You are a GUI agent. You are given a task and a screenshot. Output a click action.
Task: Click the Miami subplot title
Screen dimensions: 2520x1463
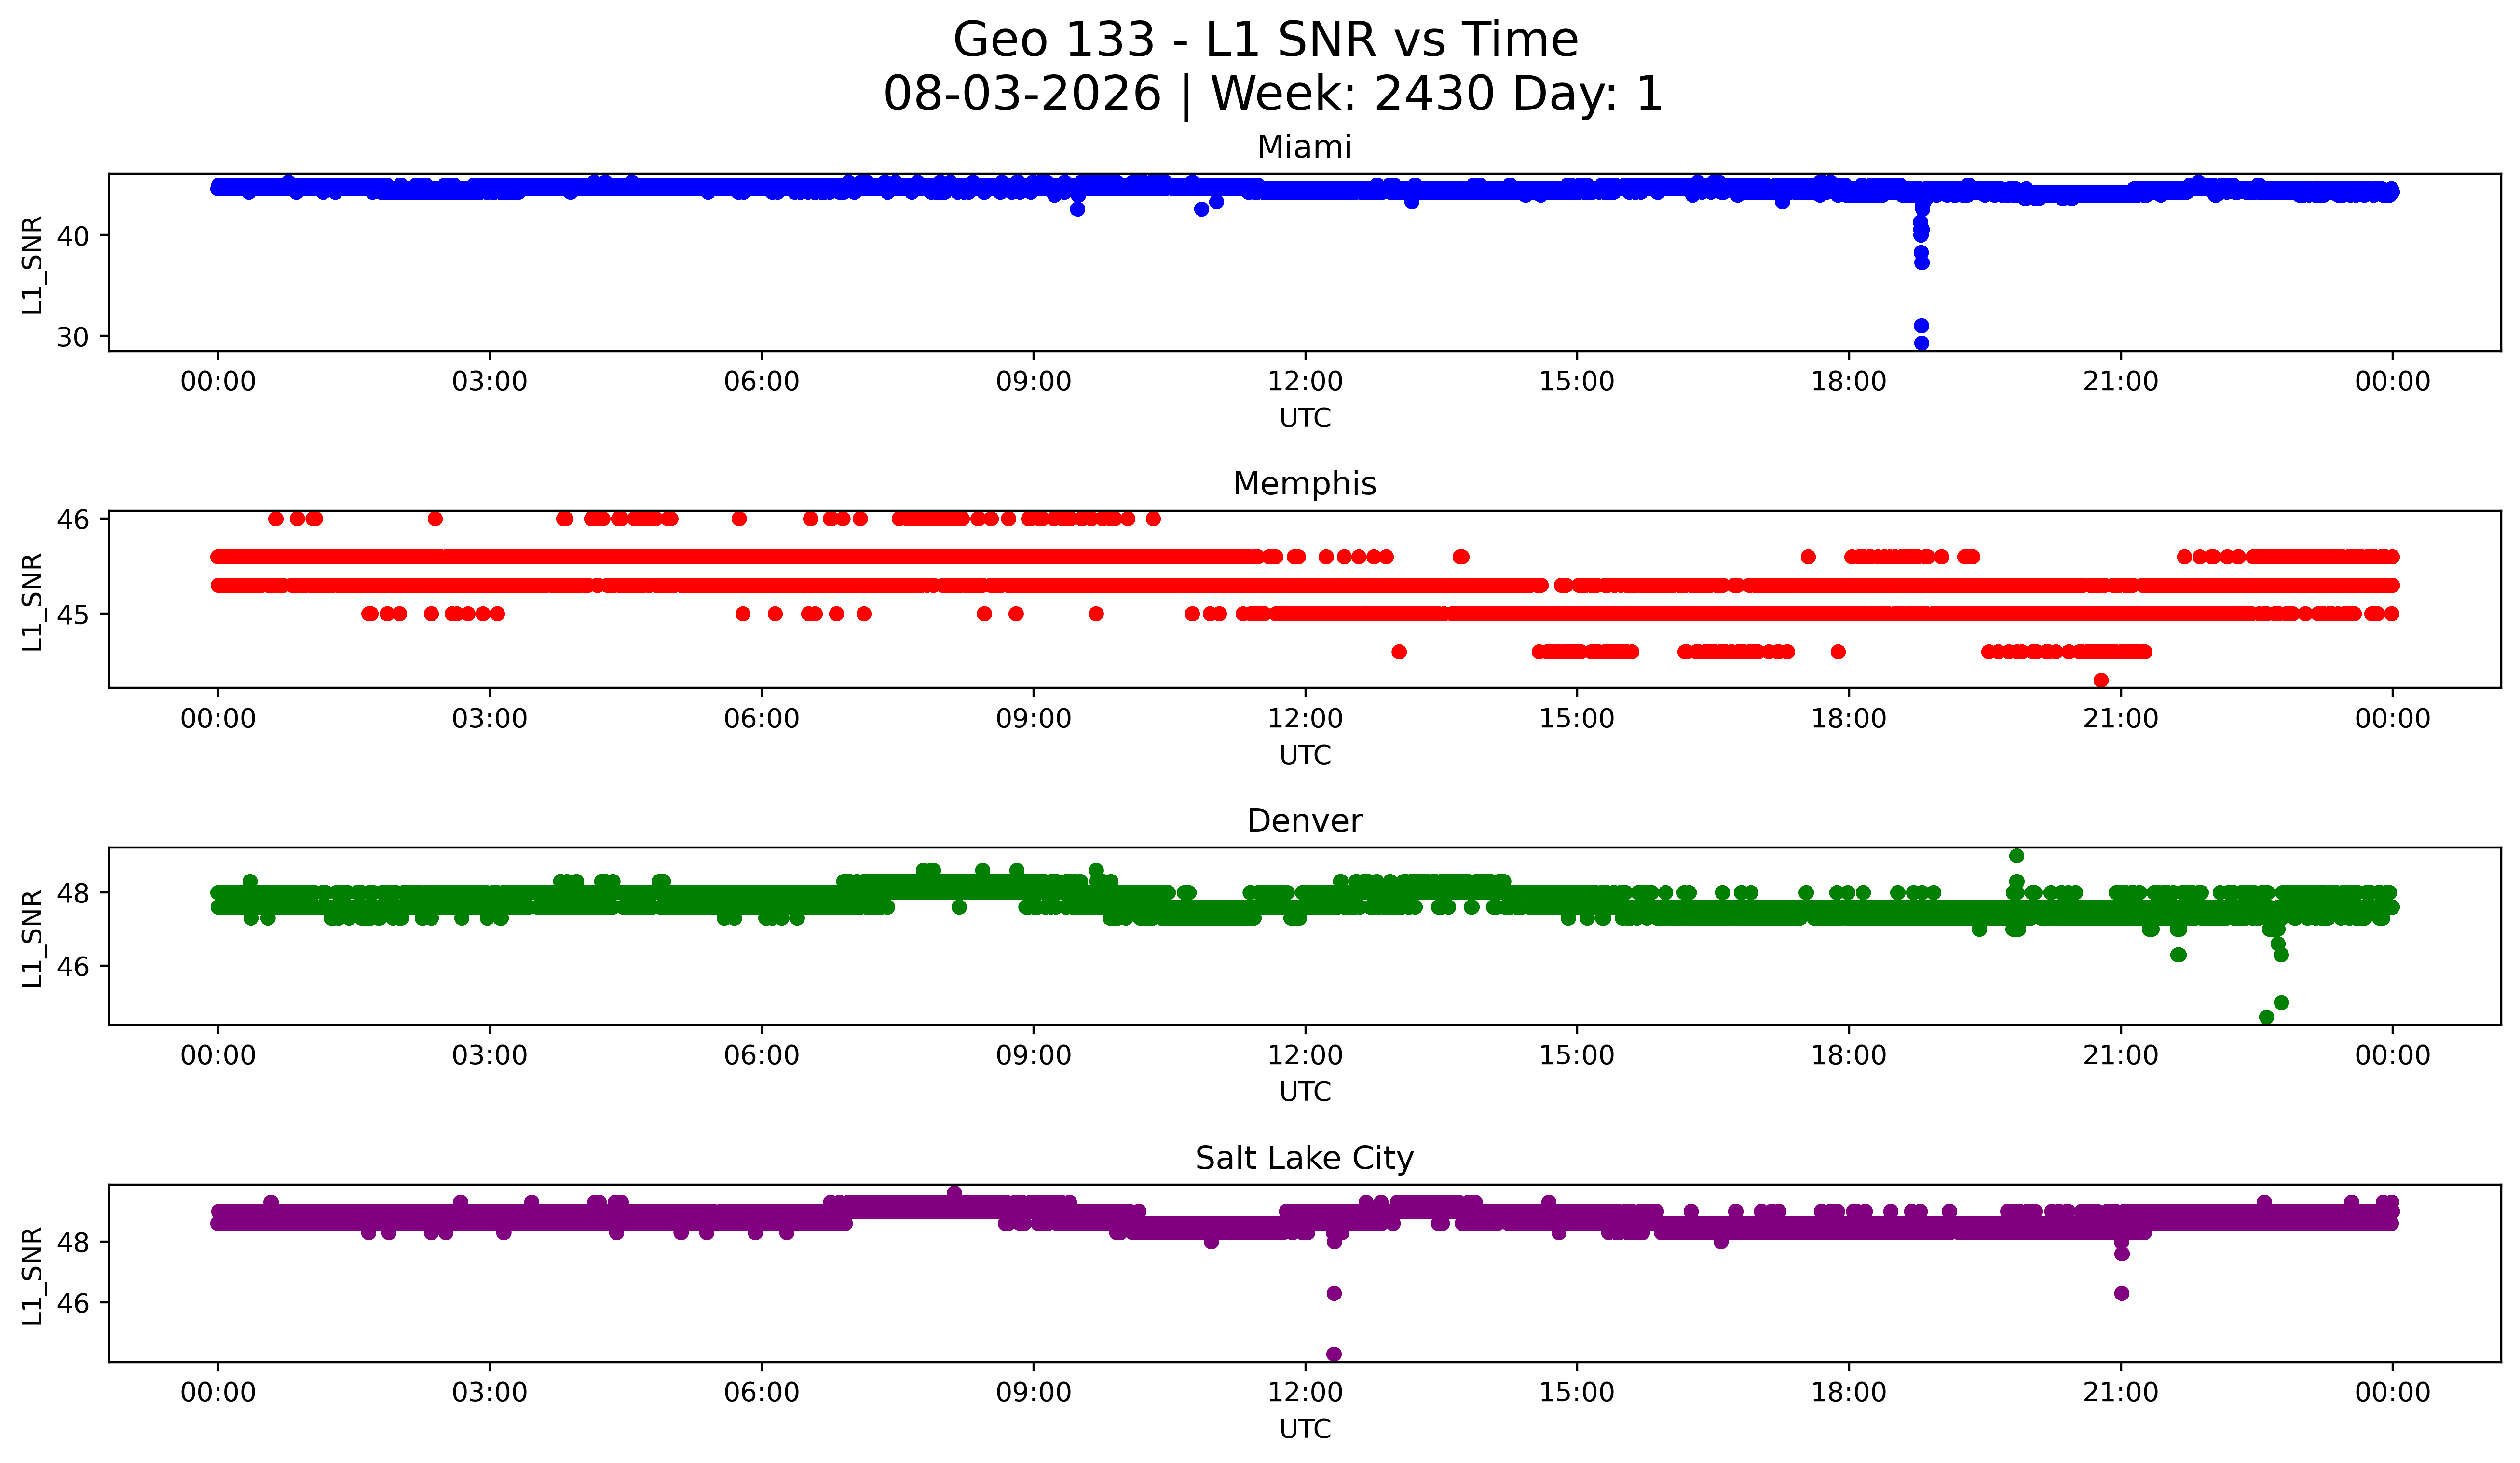[1304, 147]
